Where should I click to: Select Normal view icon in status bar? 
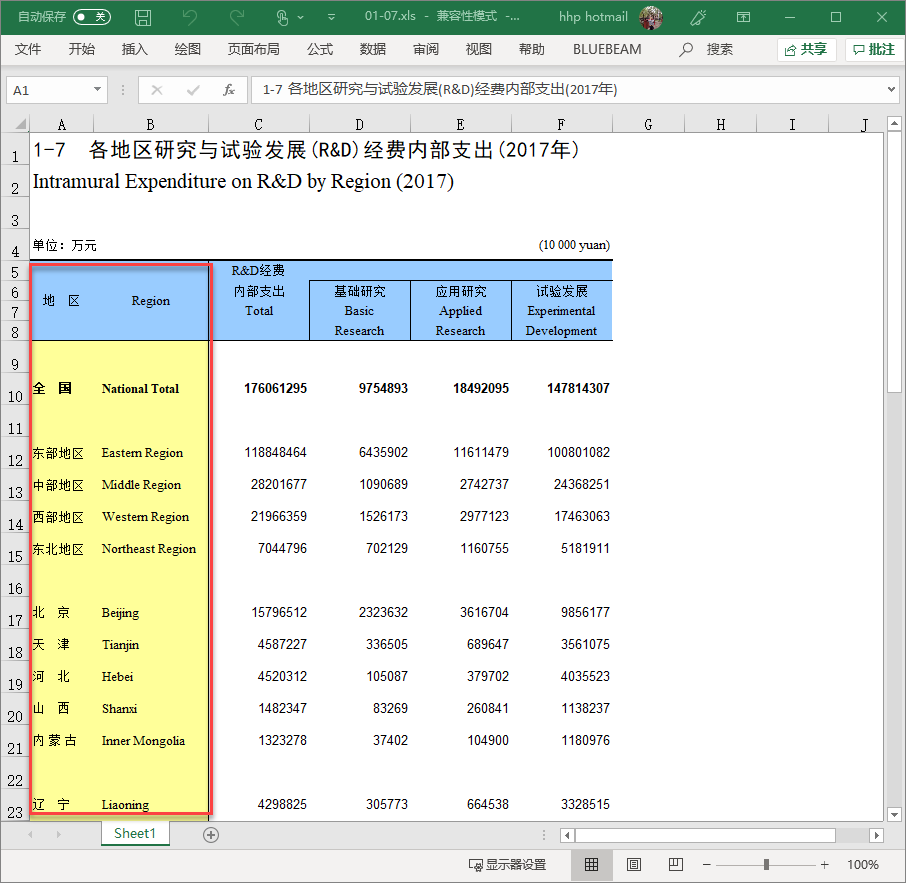(x=591, y=864)
